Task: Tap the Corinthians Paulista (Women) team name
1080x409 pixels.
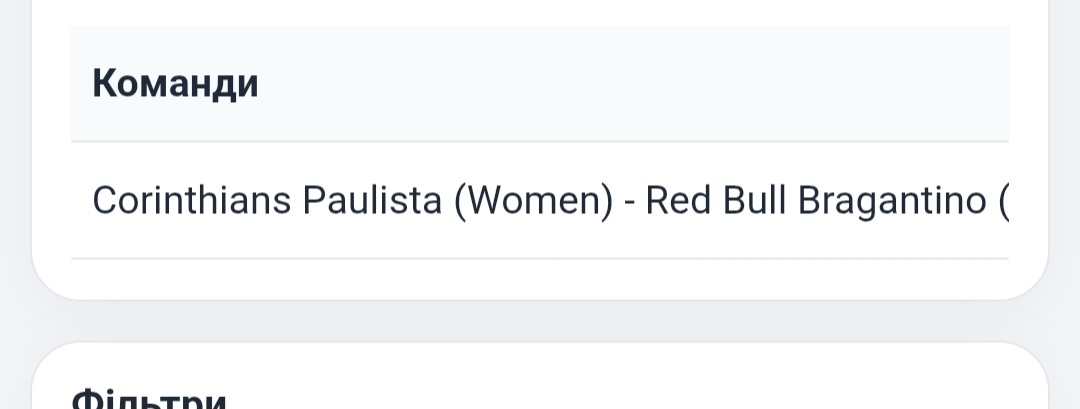Action: coord(352,201)
